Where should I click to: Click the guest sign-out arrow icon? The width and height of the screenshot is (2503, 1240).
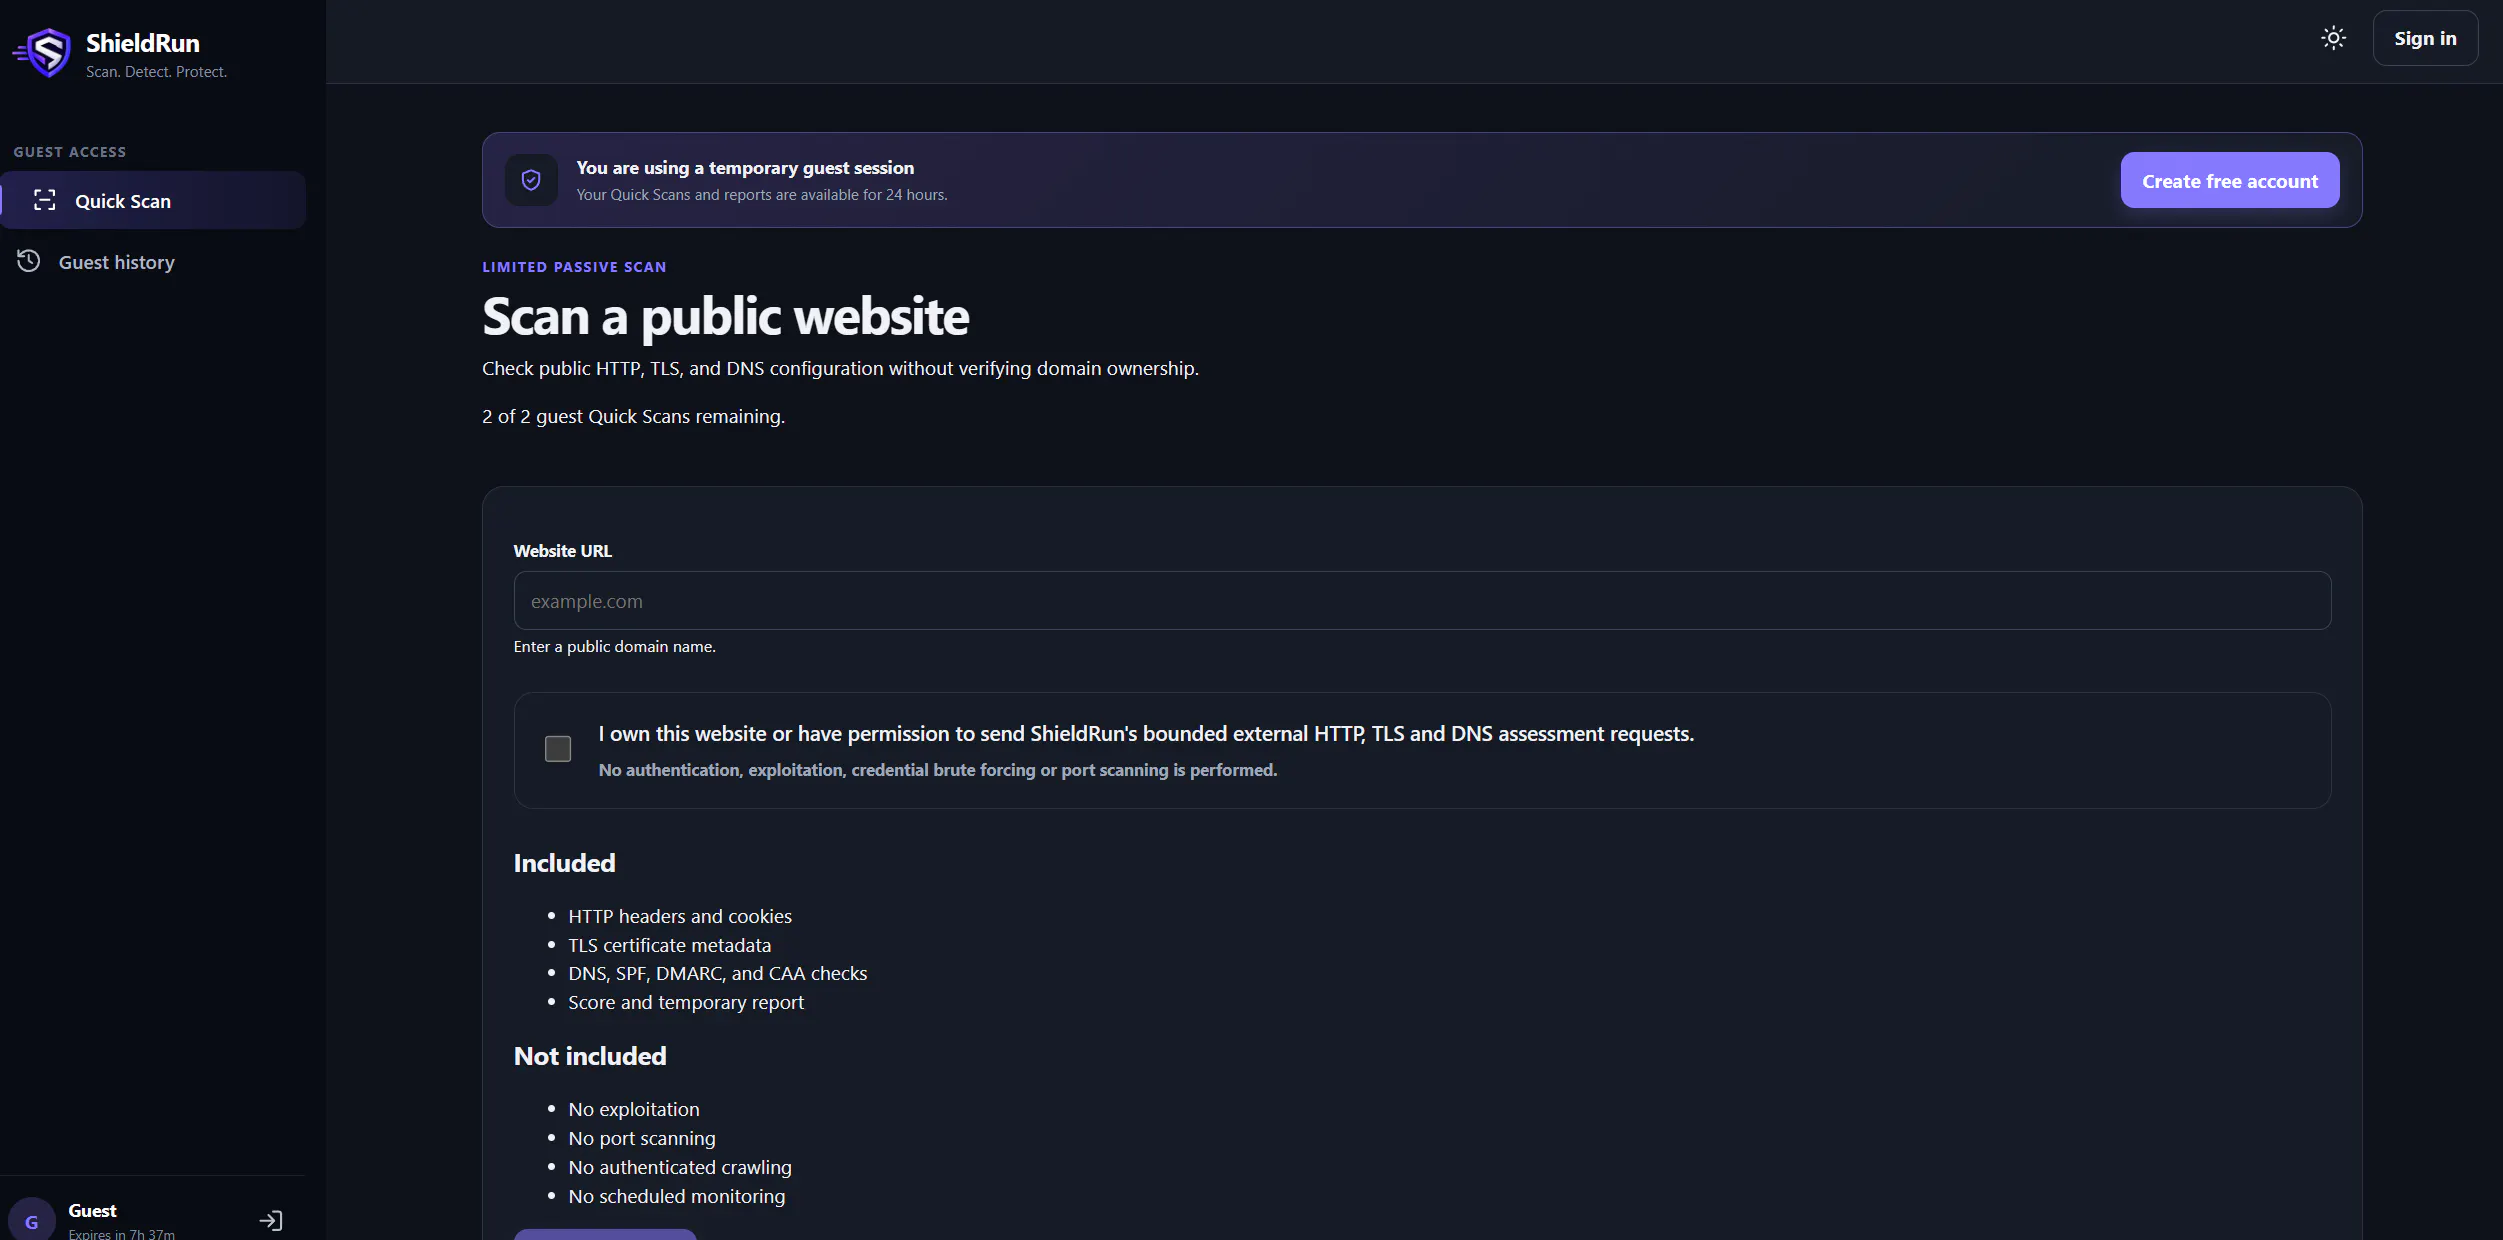(x=271, y=1220)
